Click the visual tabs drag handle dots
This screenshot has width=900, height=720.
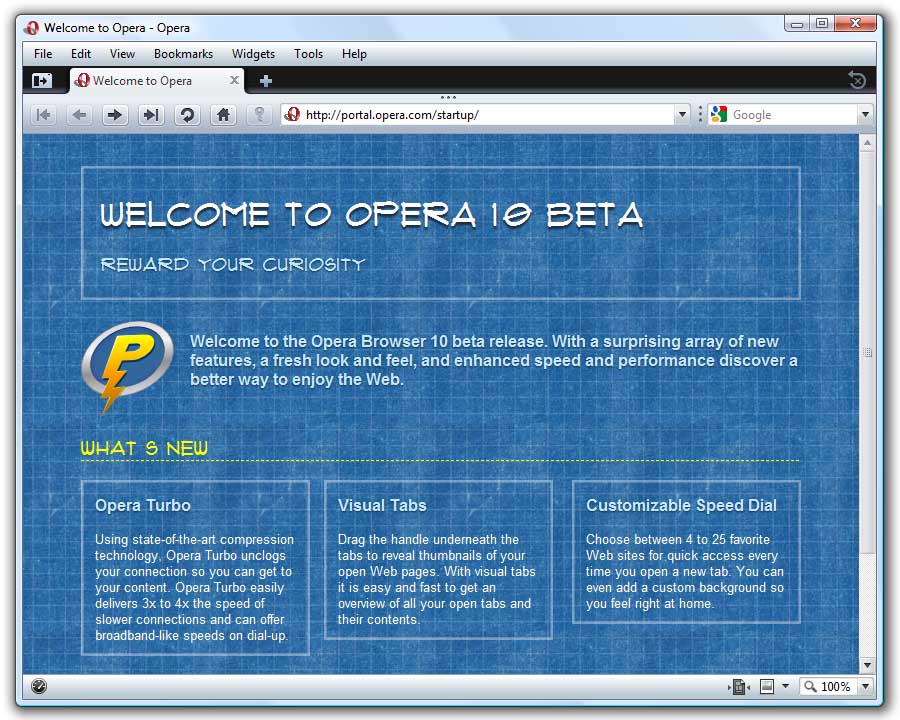448,98
